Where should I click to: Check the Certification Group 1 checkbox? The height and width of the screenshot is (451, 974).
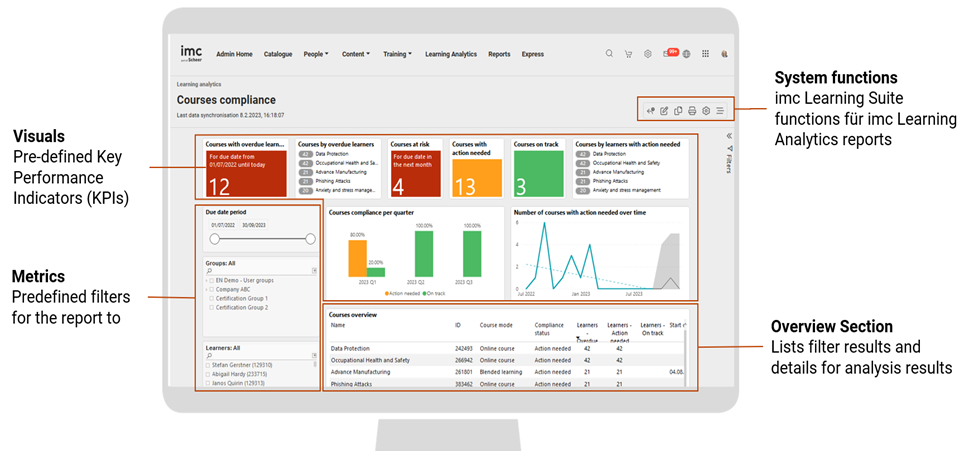click(x=212, y=297)
